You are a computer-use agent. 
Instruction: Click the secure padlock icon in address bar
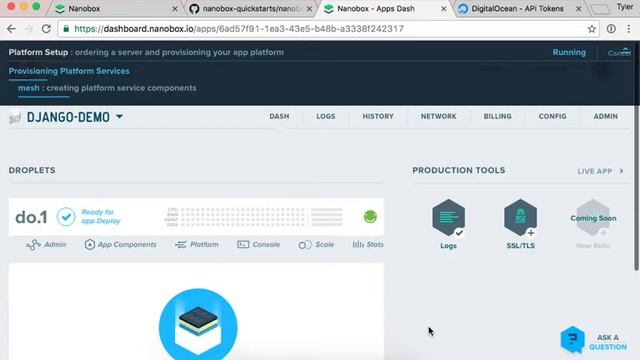tap(66, 29)
